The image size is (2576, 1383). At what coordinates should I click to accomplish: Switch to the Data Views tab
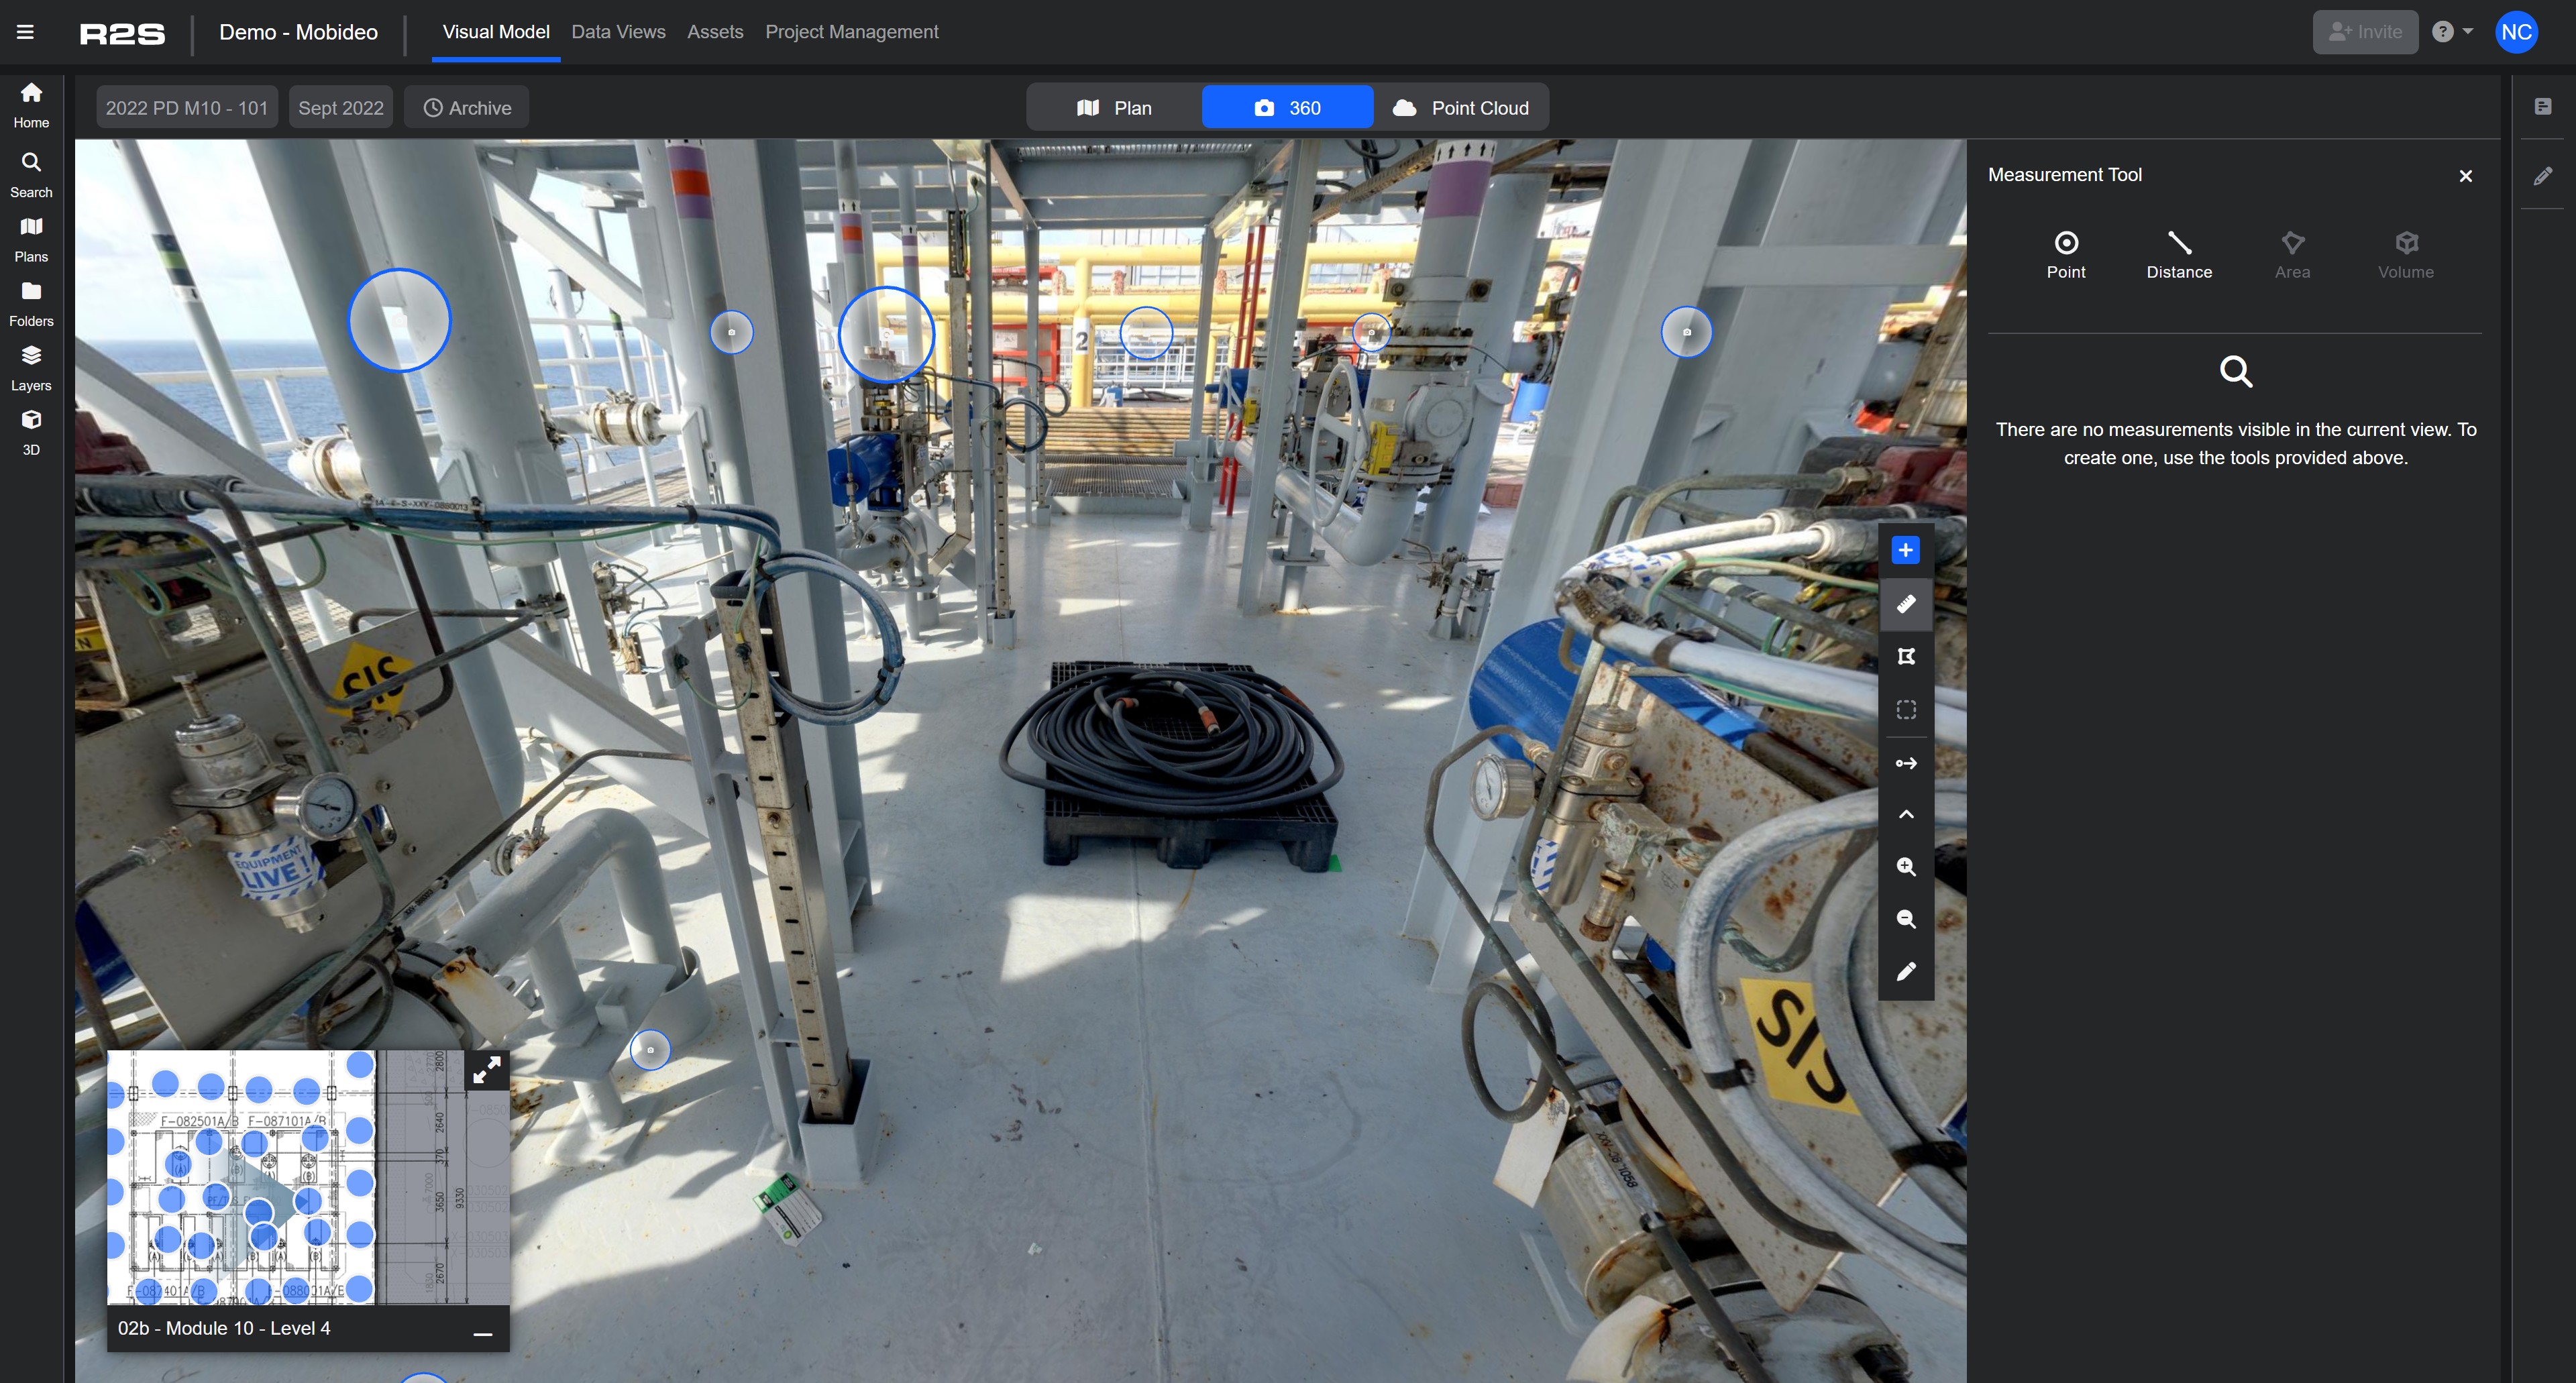618,32
